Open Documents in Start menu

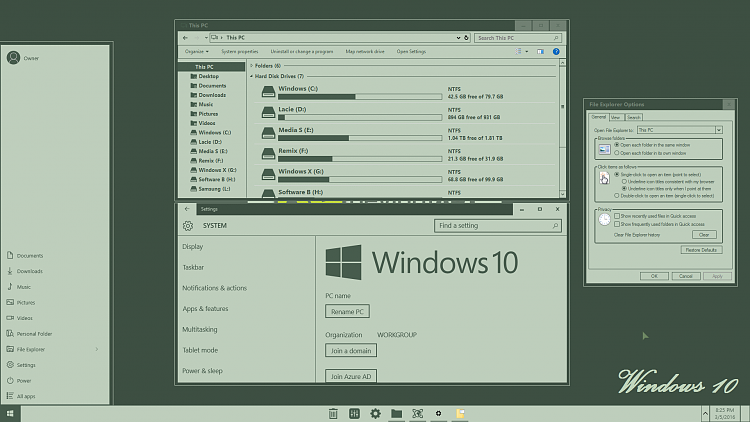pos(25,255)
